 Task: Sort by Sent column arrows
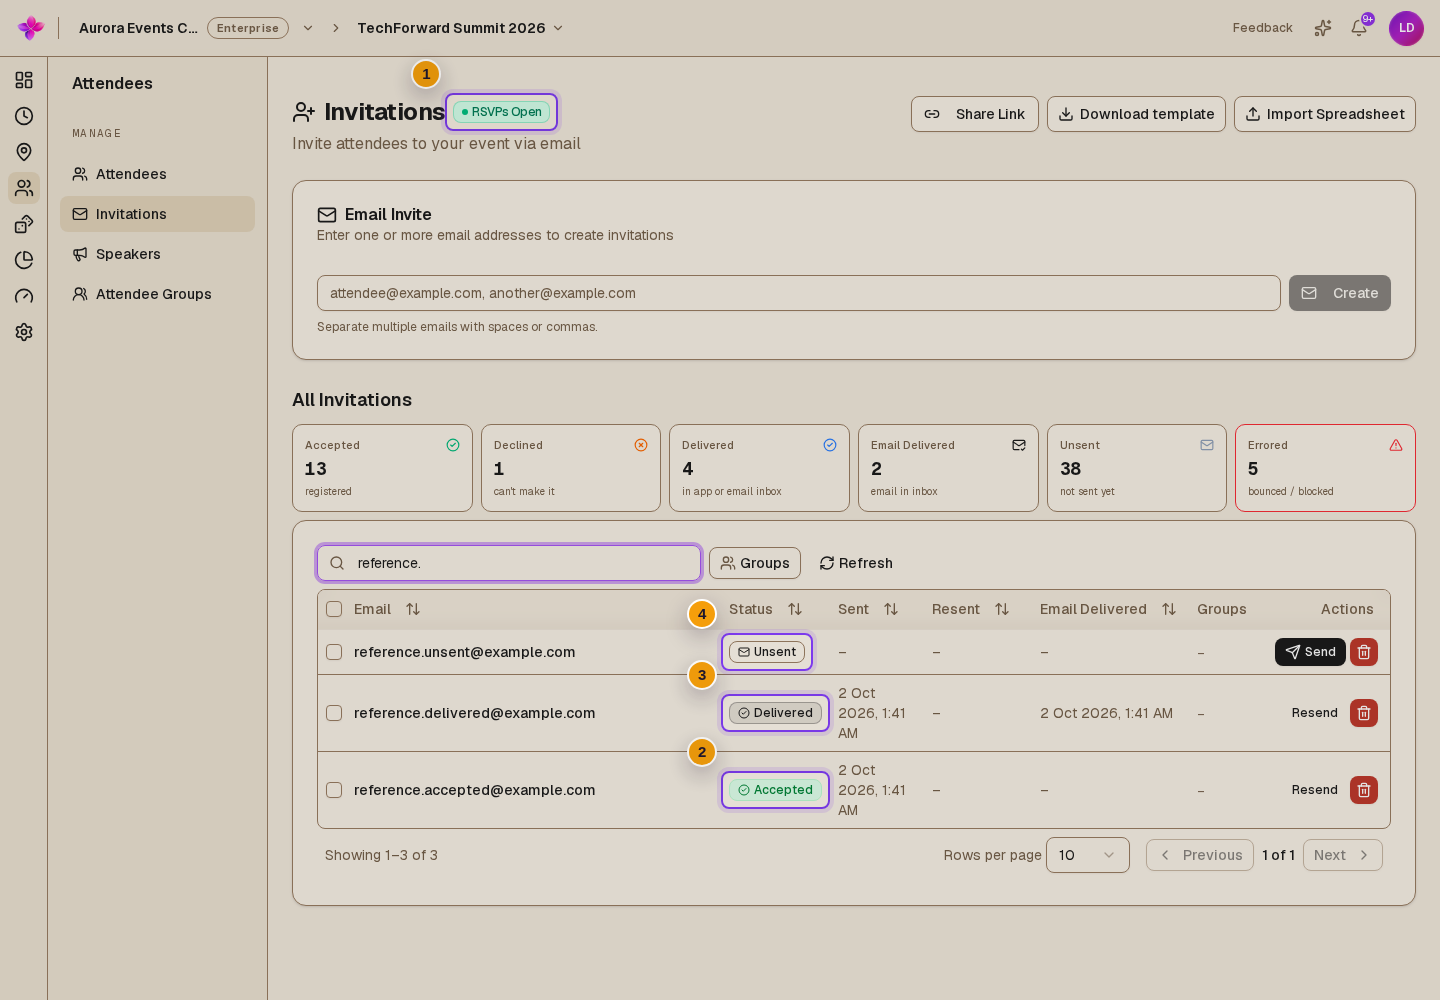891,609
